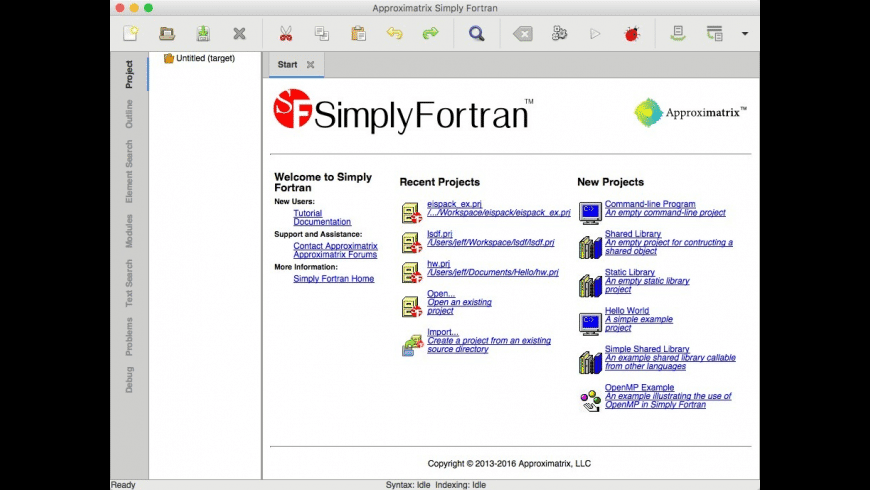Open recent project eispack_ex.prj

[454, 204]
